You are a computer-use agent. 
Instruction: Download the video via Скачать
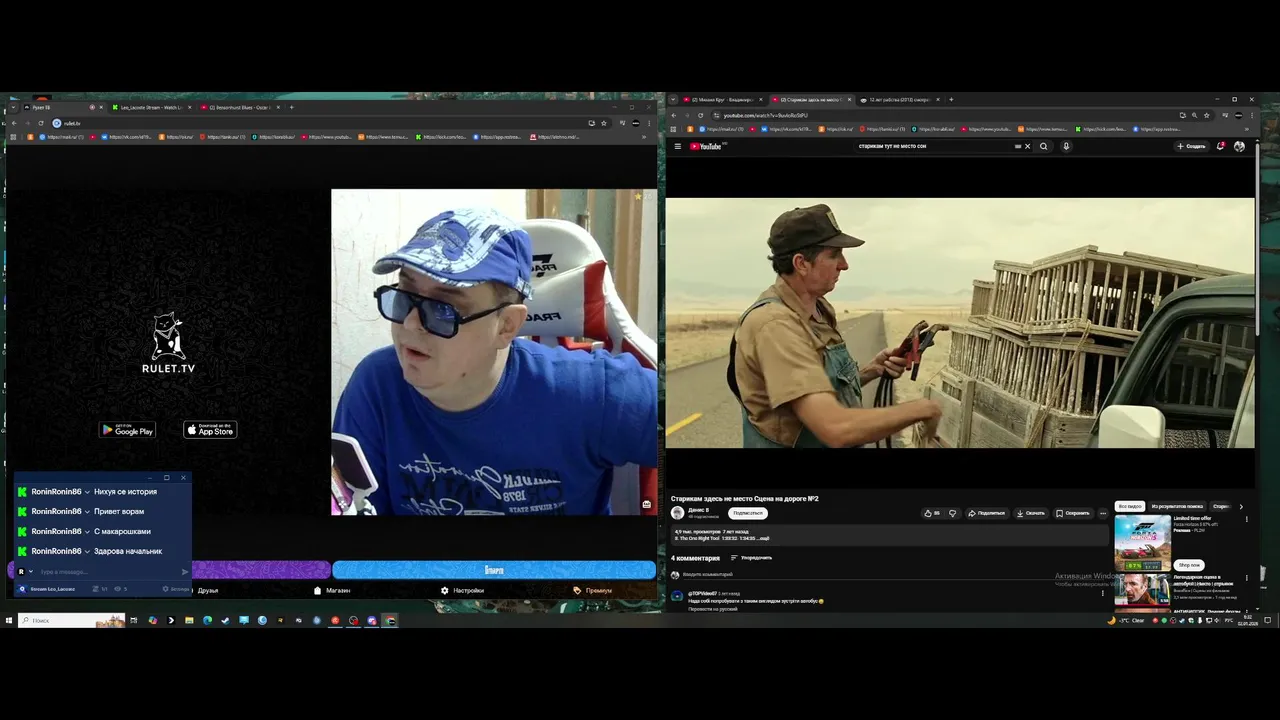tap(1030, 513)
